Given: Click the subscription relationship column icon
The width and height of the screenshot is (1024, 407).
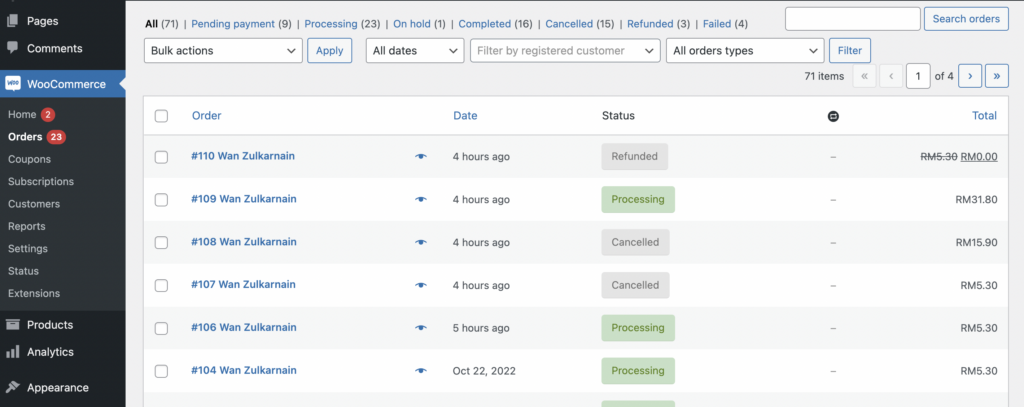Looking at the screenshot, I should coord(833,116).
